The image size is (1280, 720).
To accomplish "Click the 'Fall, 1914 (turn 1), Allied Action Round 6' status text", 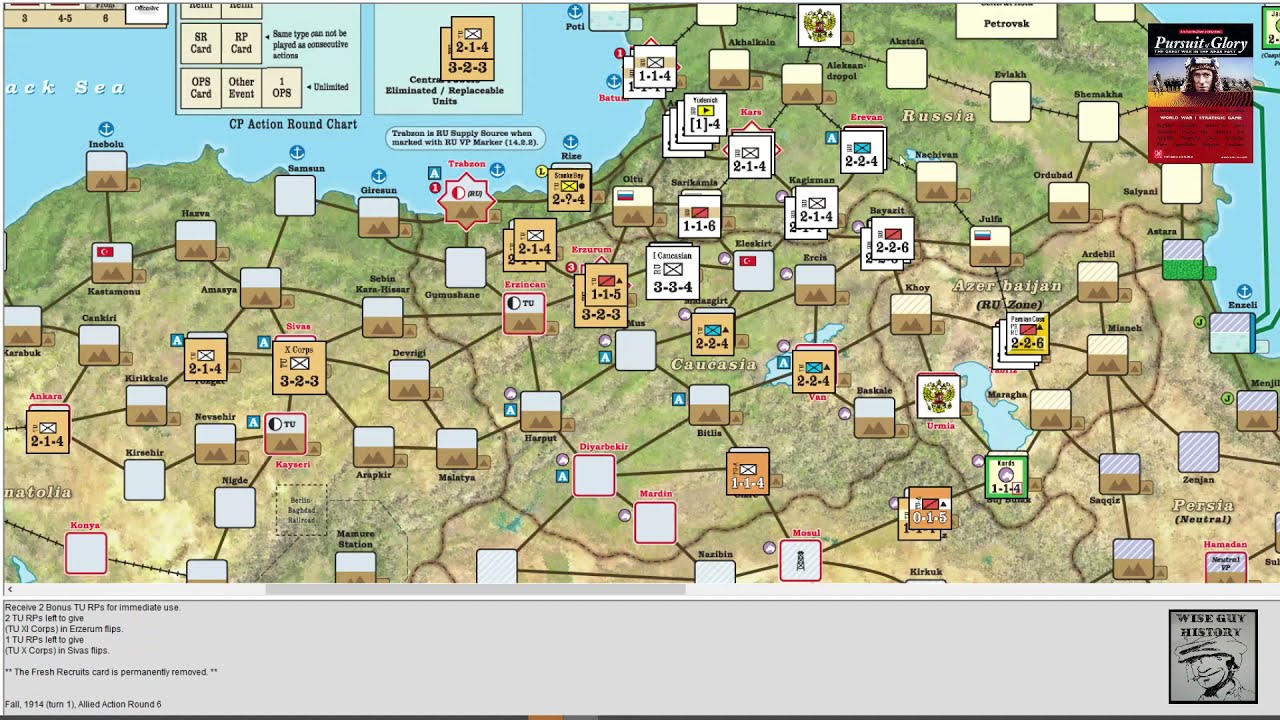I will coord(83,704).
